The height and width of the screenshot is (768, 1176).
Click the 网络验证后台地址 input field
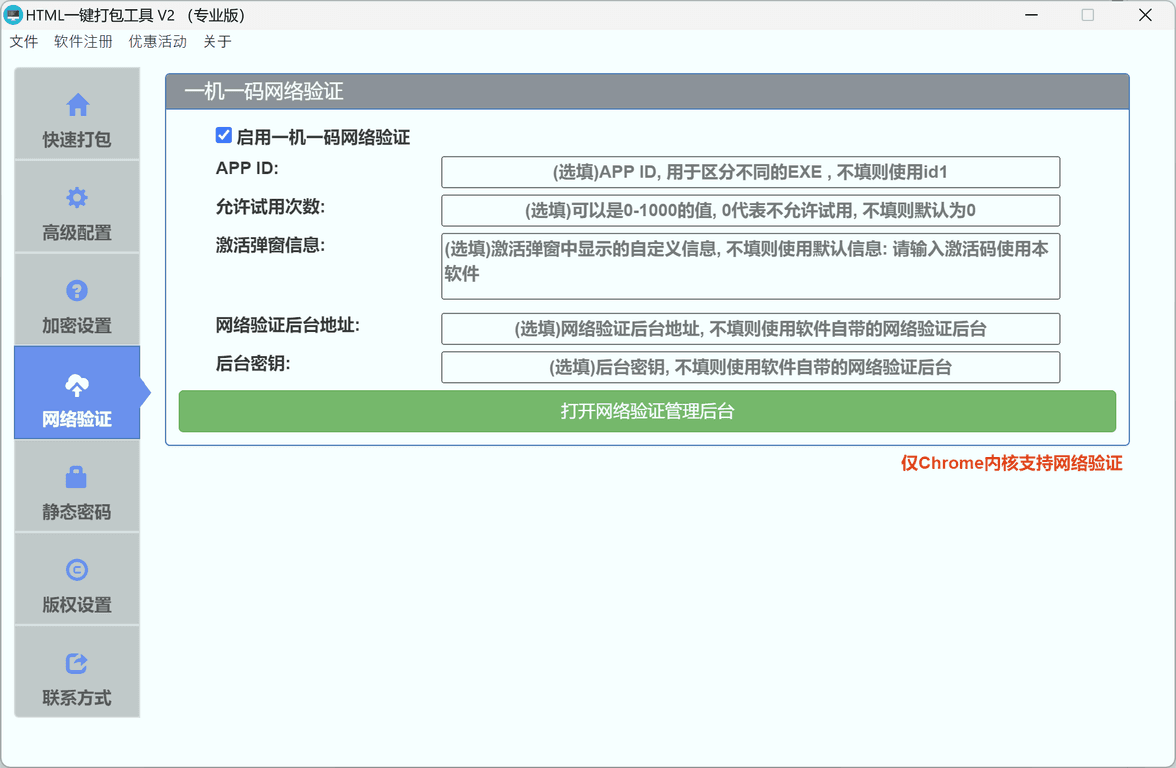pos(750,328)
